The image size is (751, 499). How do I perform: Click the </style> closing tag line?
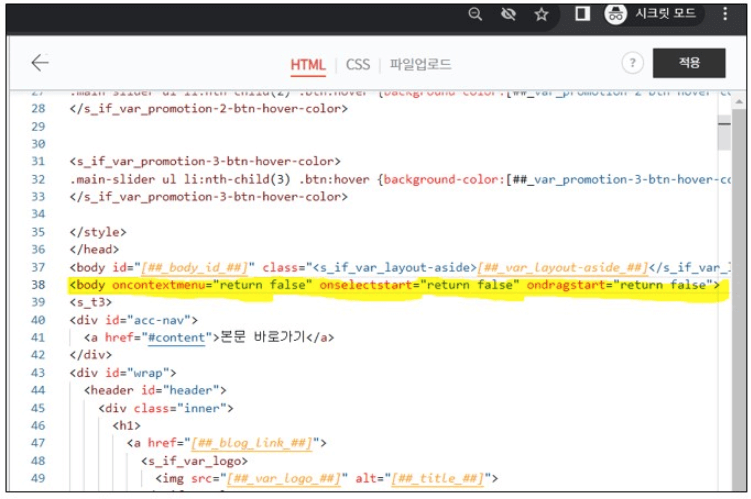(x=98, y=232)
